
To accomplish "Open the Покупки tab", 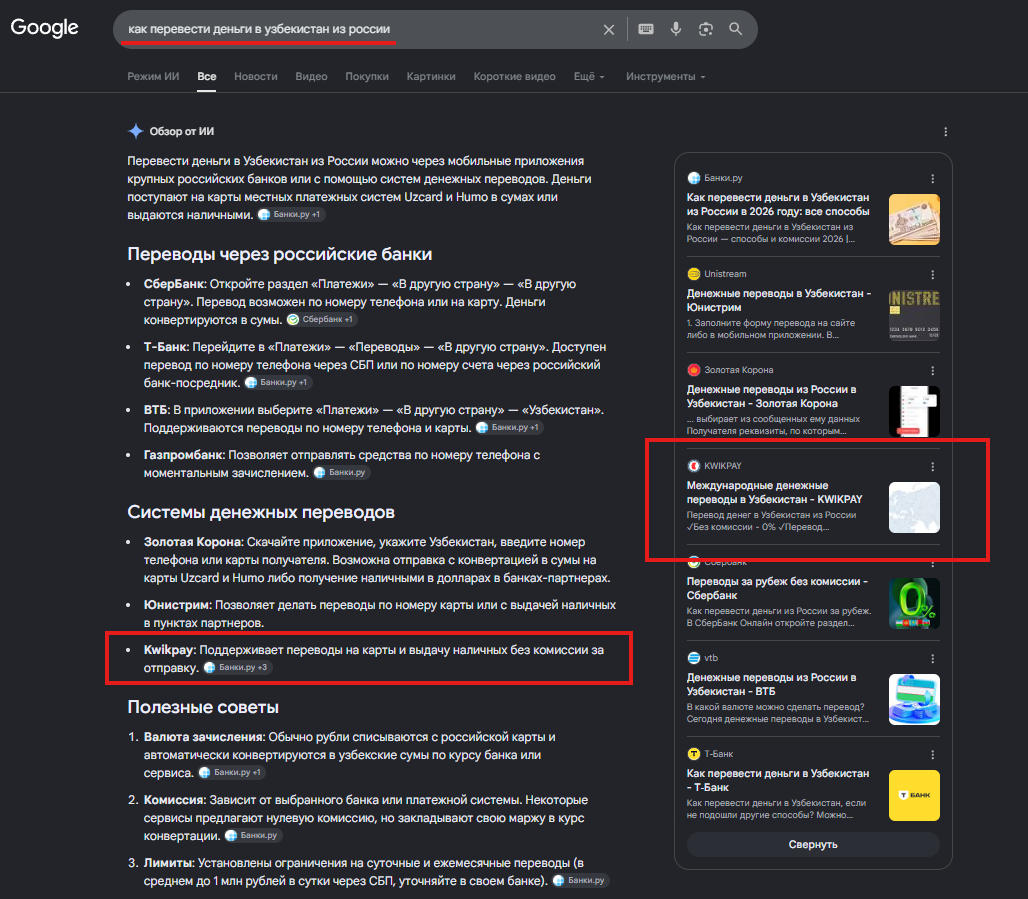I will (367, 76).
